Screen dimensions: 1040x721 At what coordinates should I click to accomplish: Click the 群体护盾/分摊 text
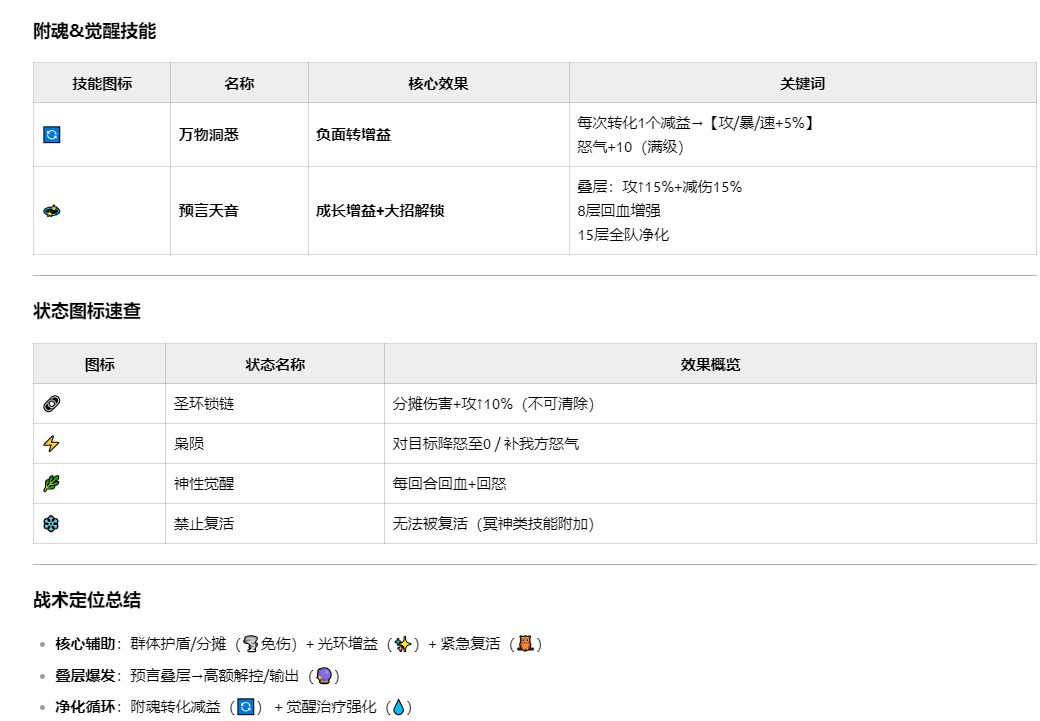pos(178,643)
